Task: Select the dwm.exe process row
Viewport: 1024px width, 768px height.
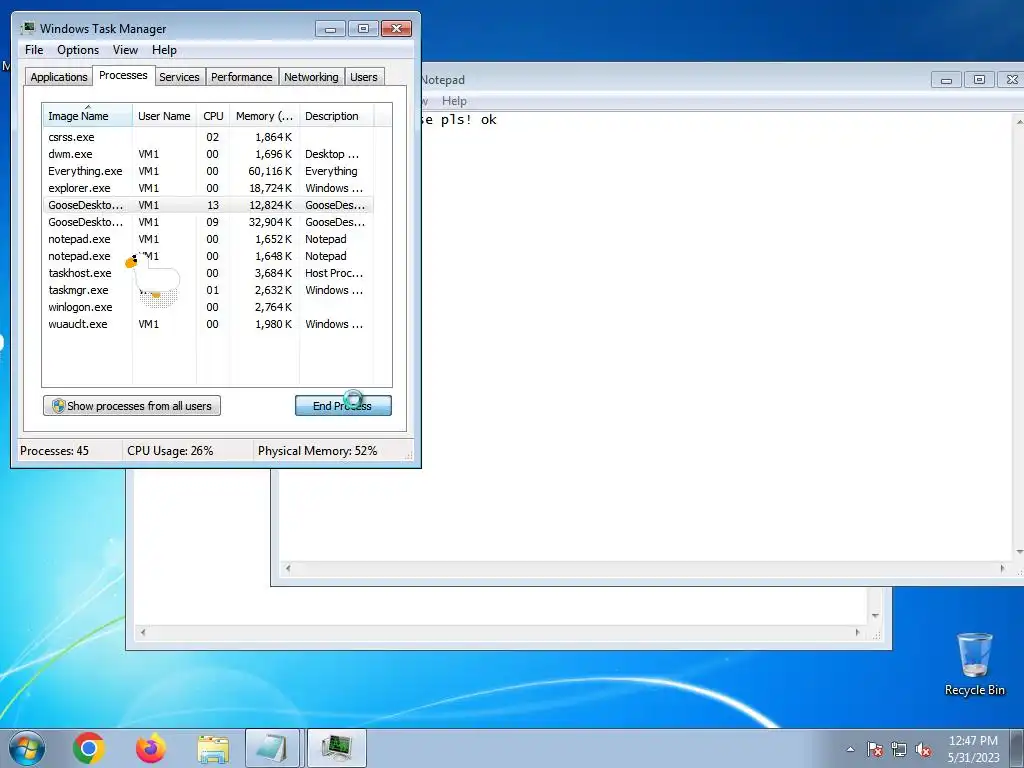Action: [x=208, y=154]
